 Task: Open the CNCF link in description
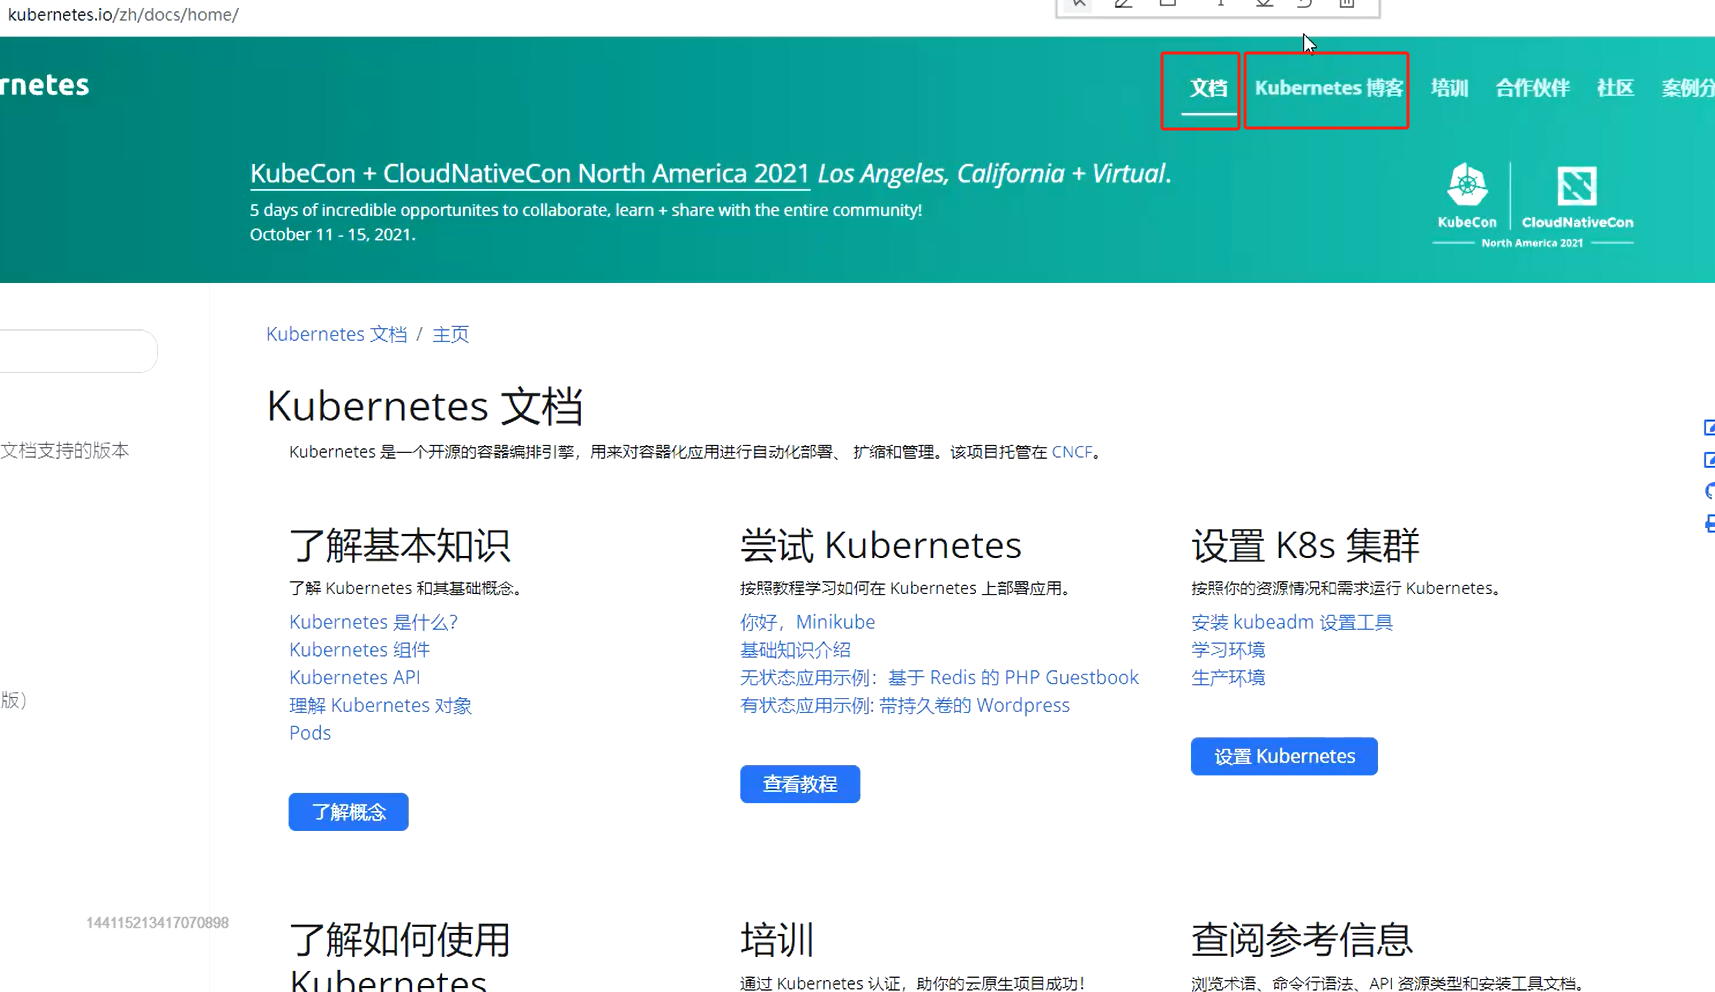1072,452
